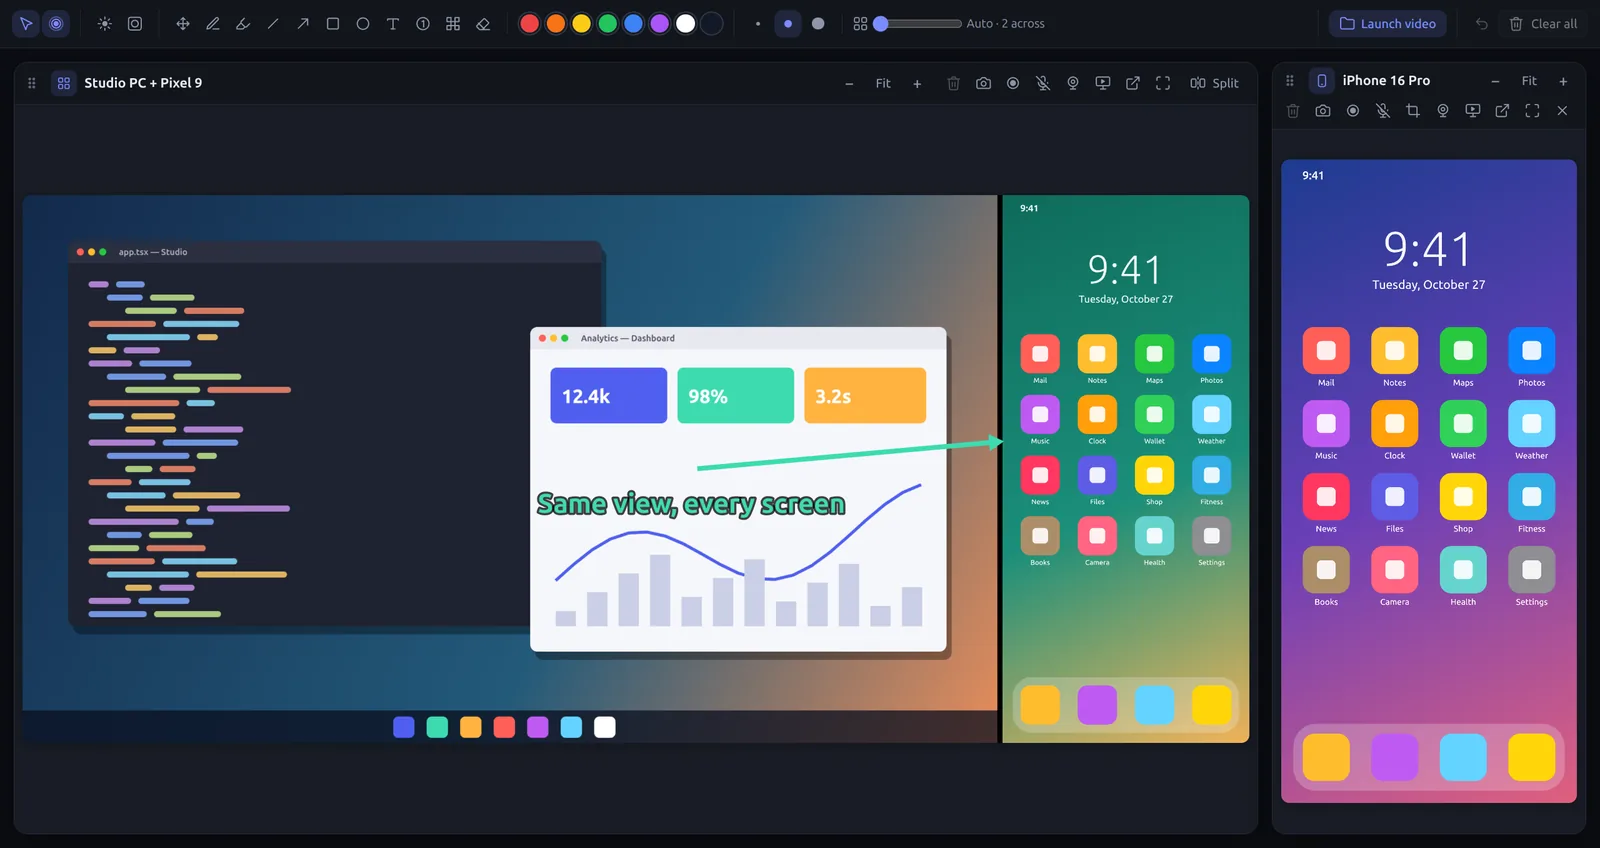Capture a screenshot of iPhone 16 Pro
This screenshot has width=1600, height=848.
coord(1323,111)
